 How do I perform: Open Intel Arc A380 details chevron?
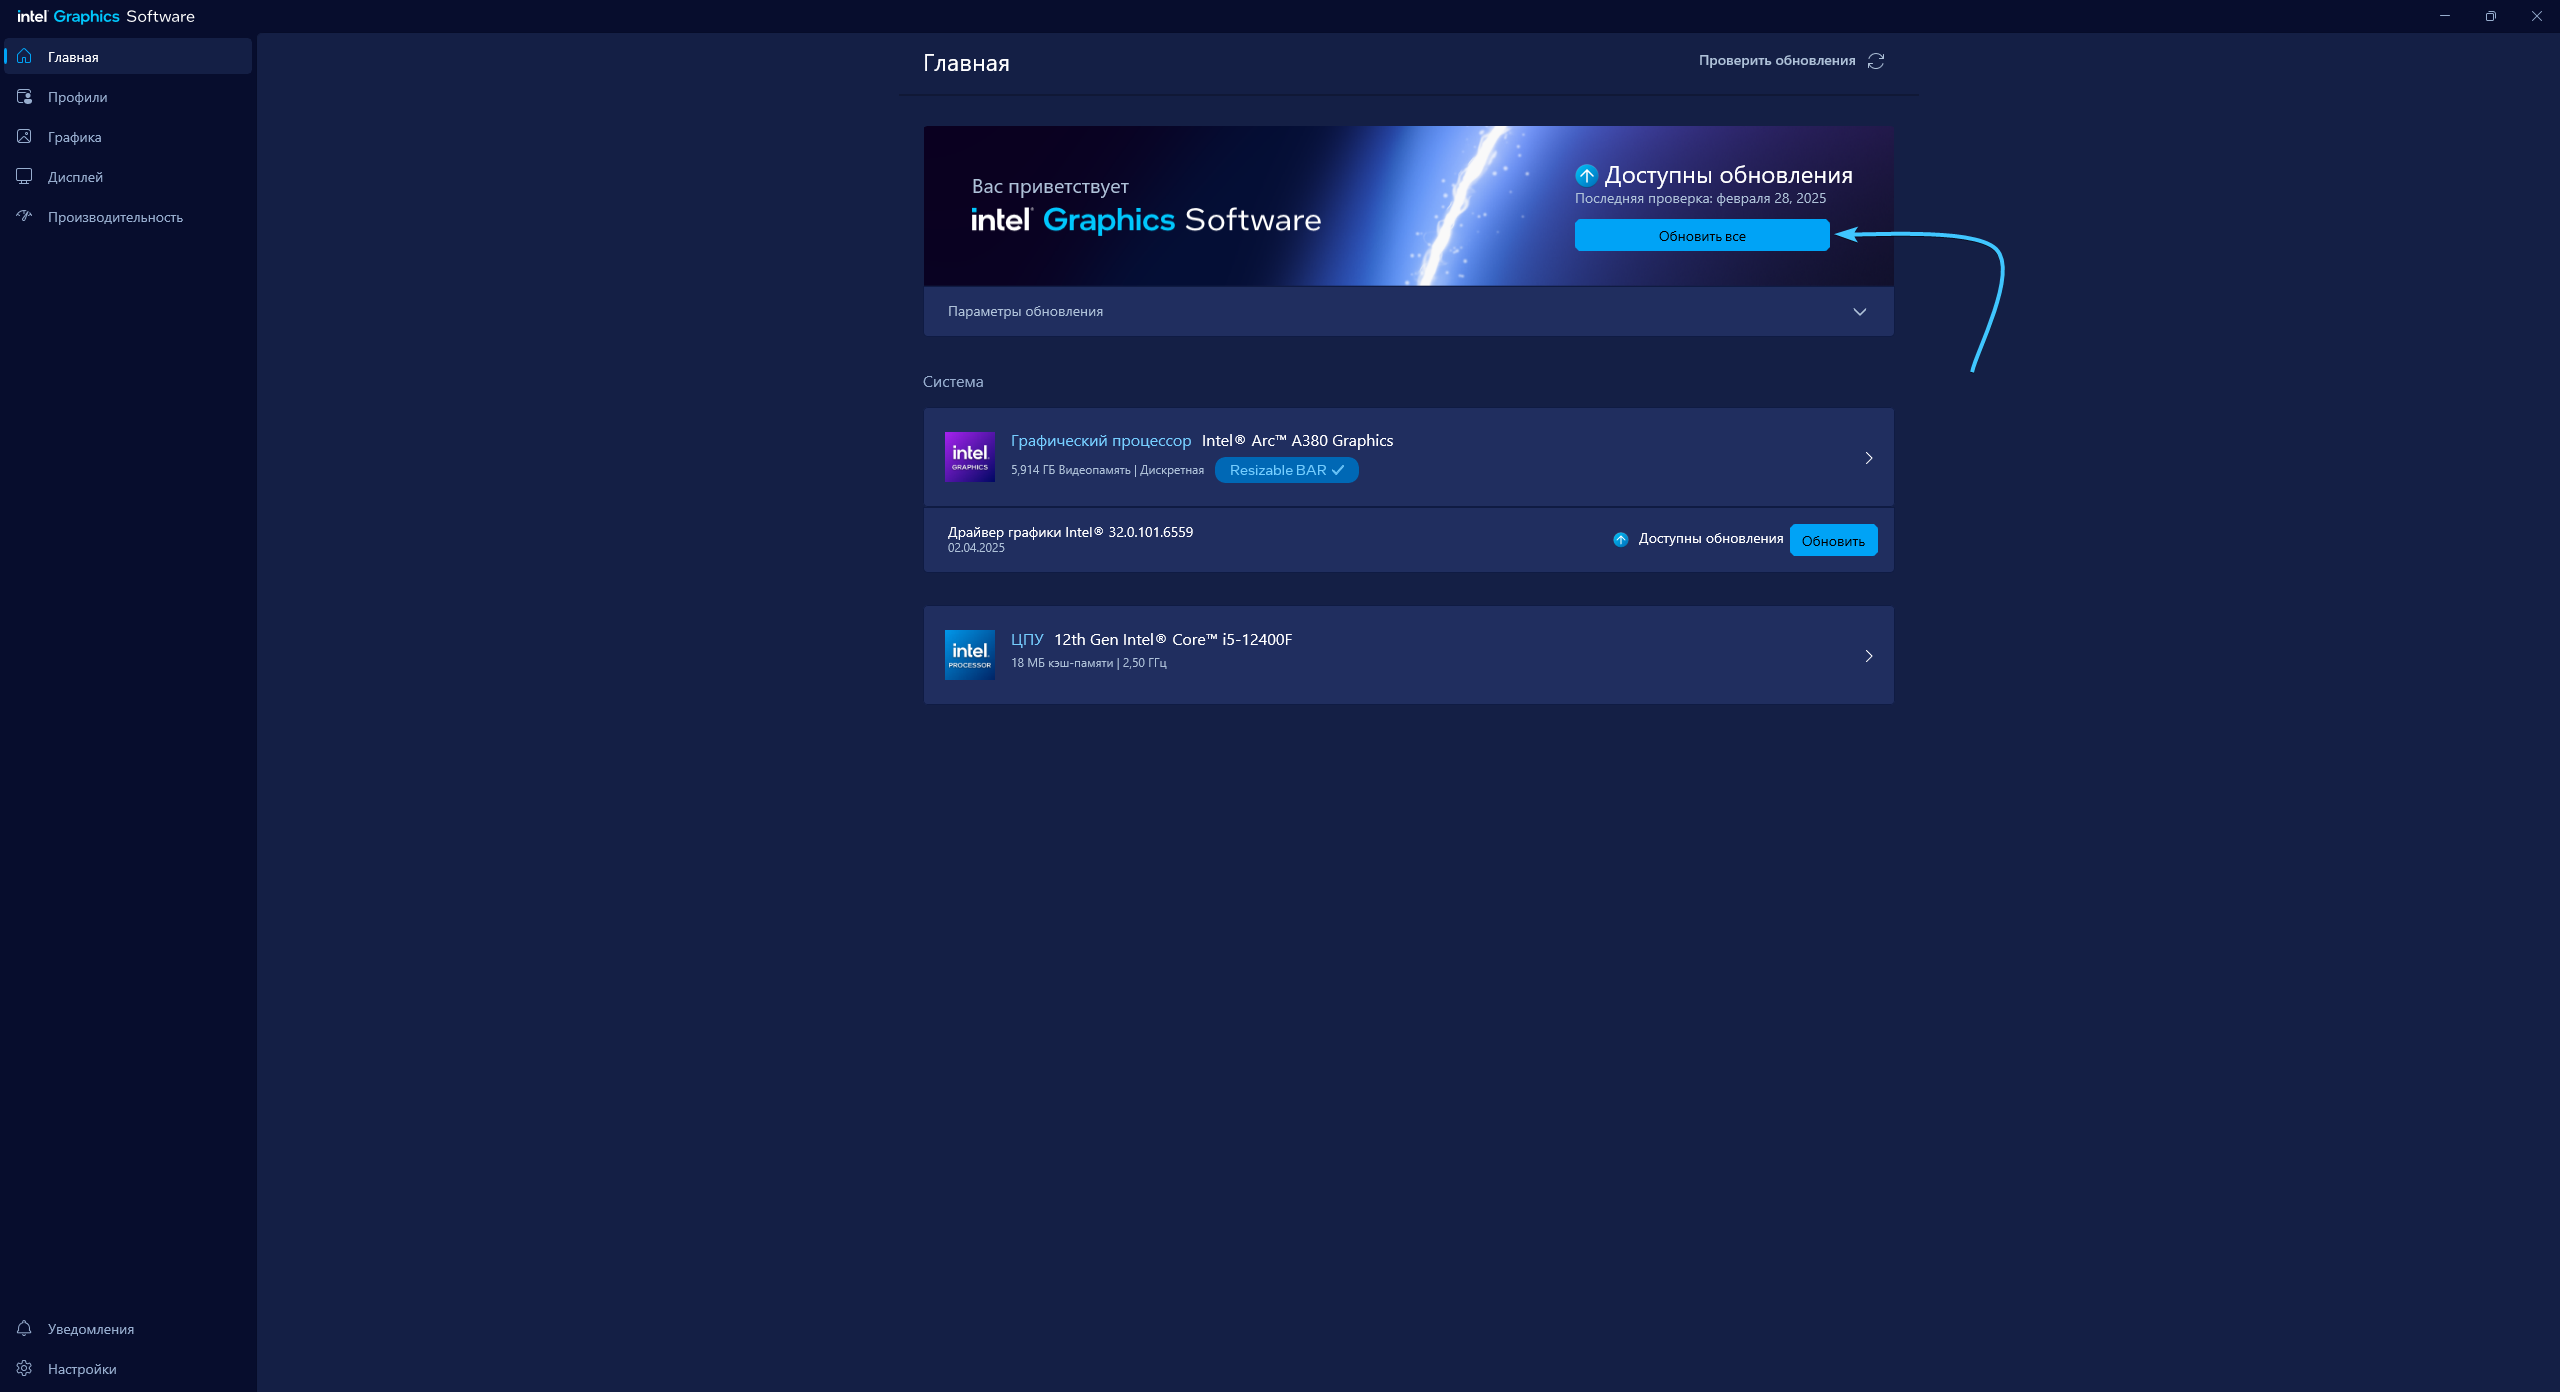pyautogui.click(x=1868, y=458)
